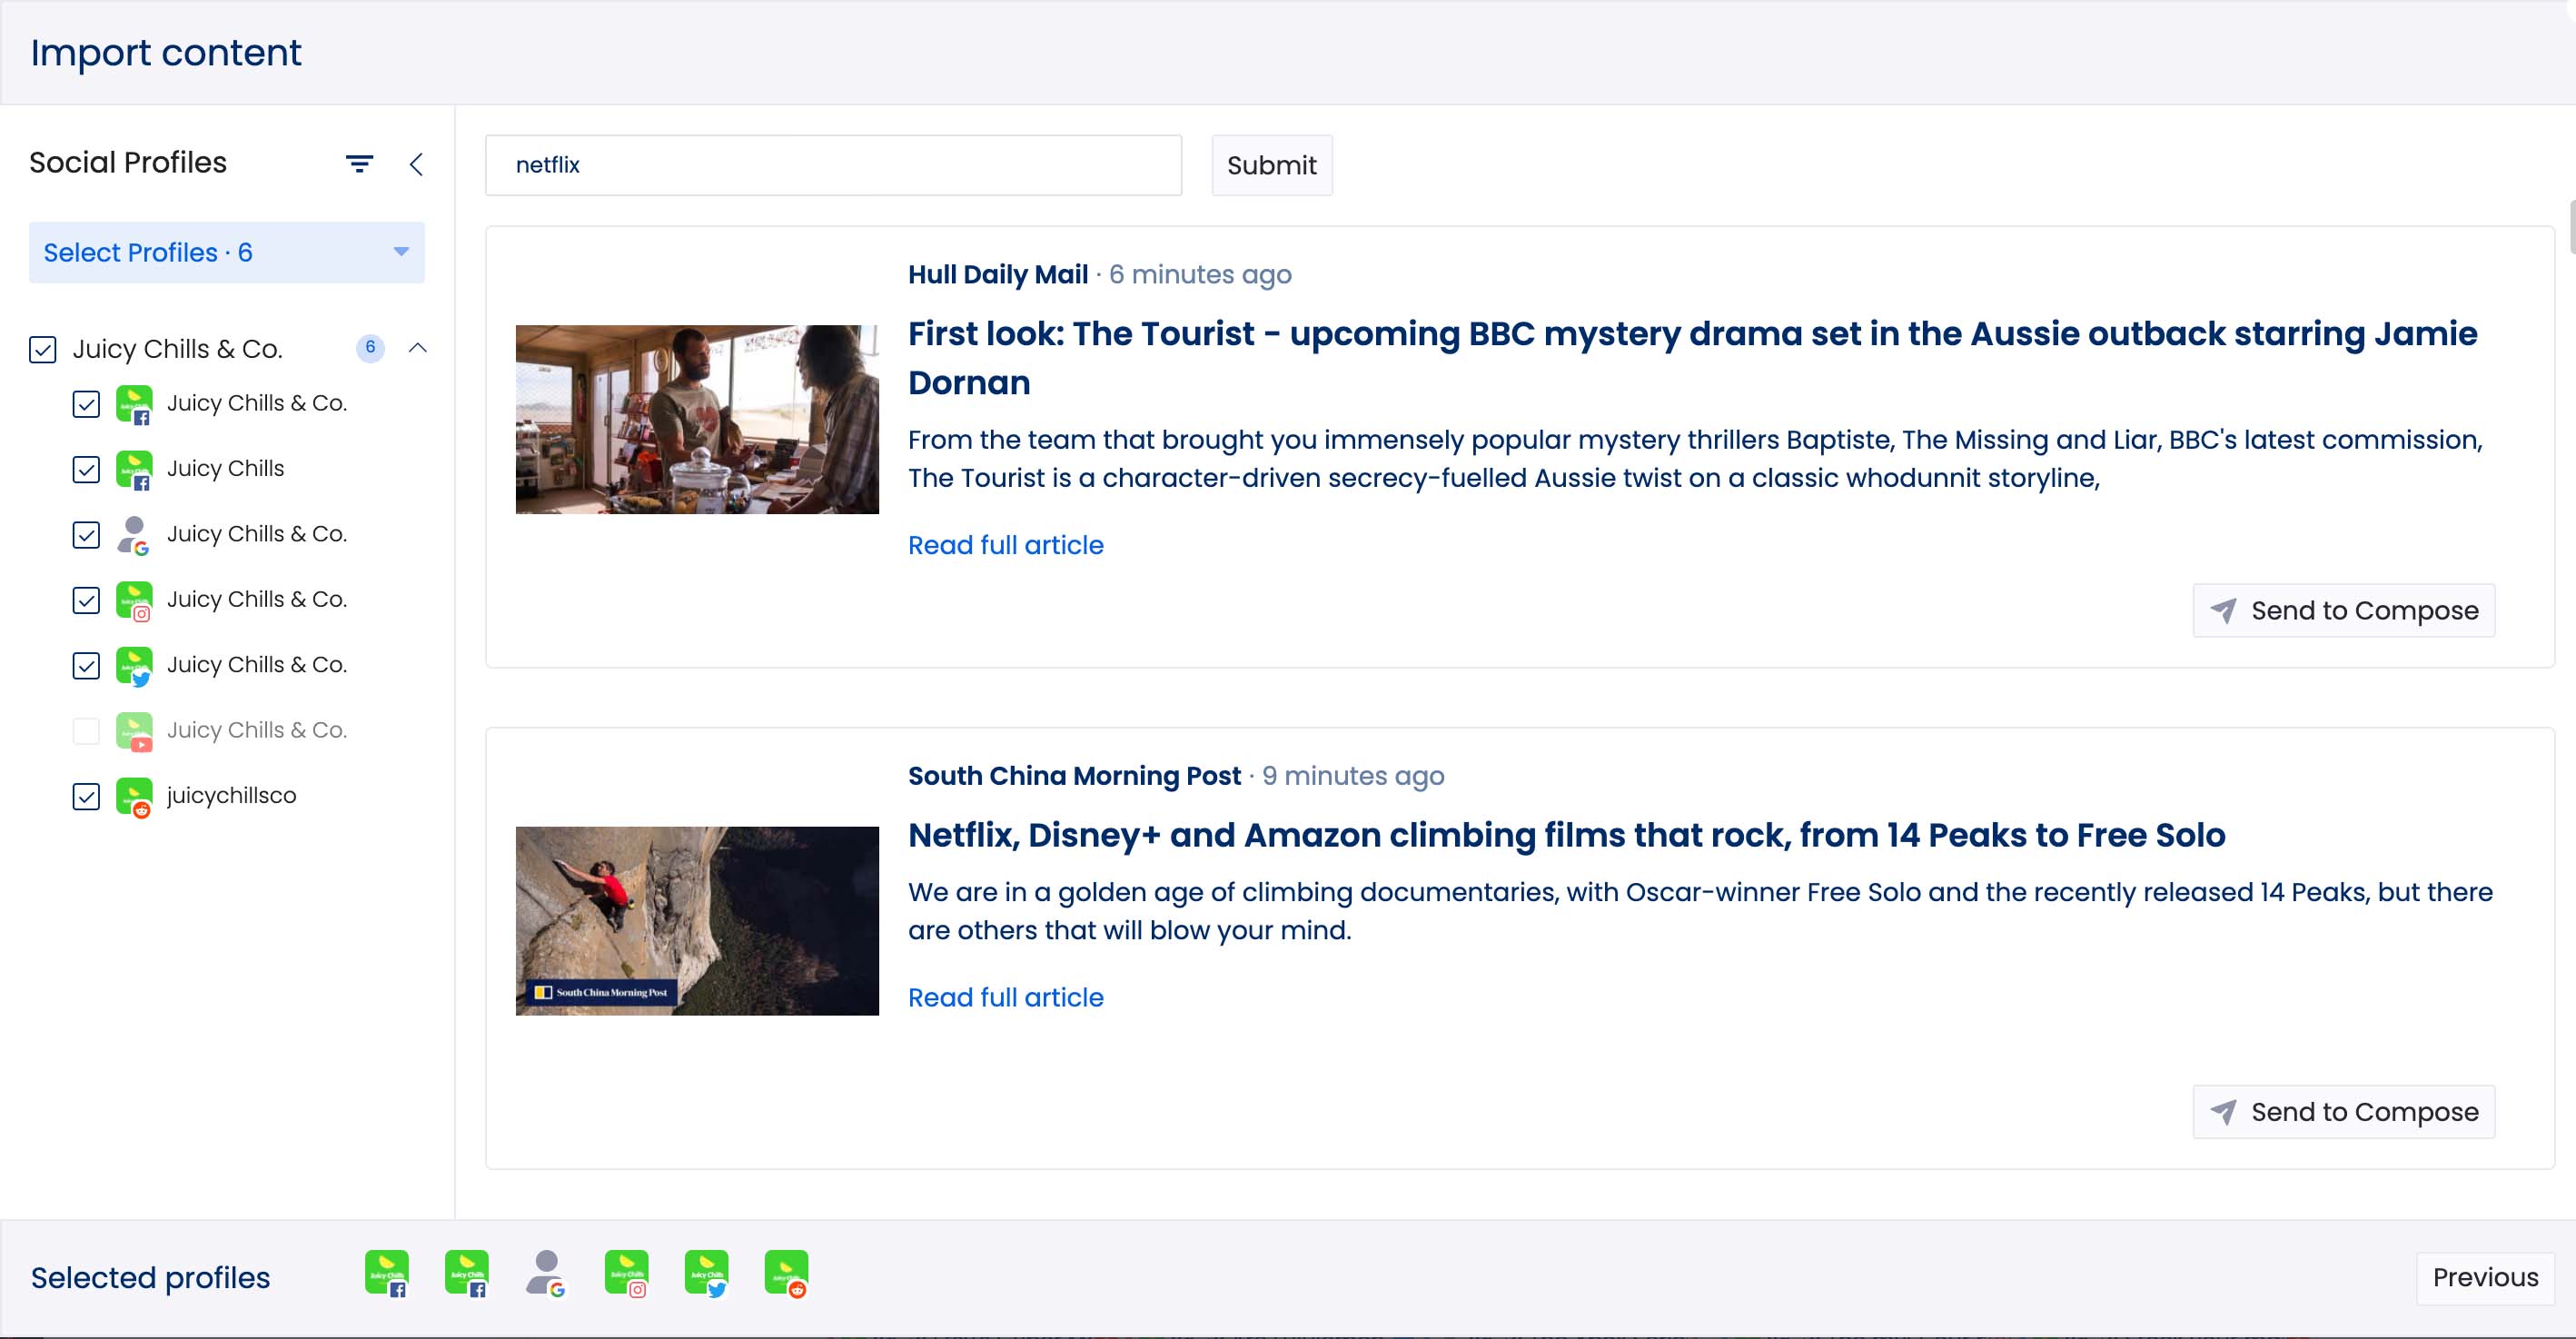Screen dimensions: 2576x1339
Task: Click the climbing article thumbnail image
Action: coord(697,920)
